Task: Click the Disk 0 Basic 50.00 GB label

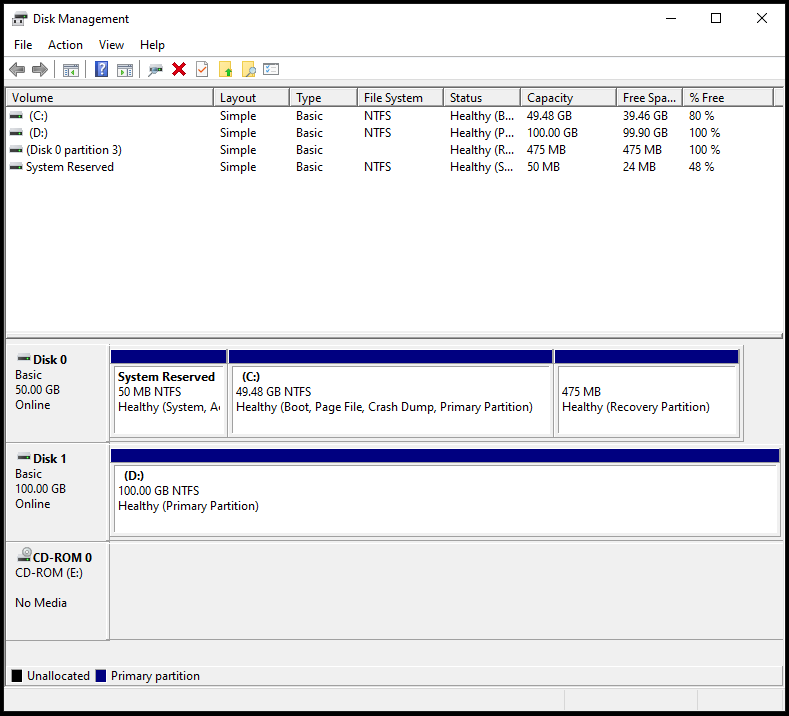Action: click(57, 392)
